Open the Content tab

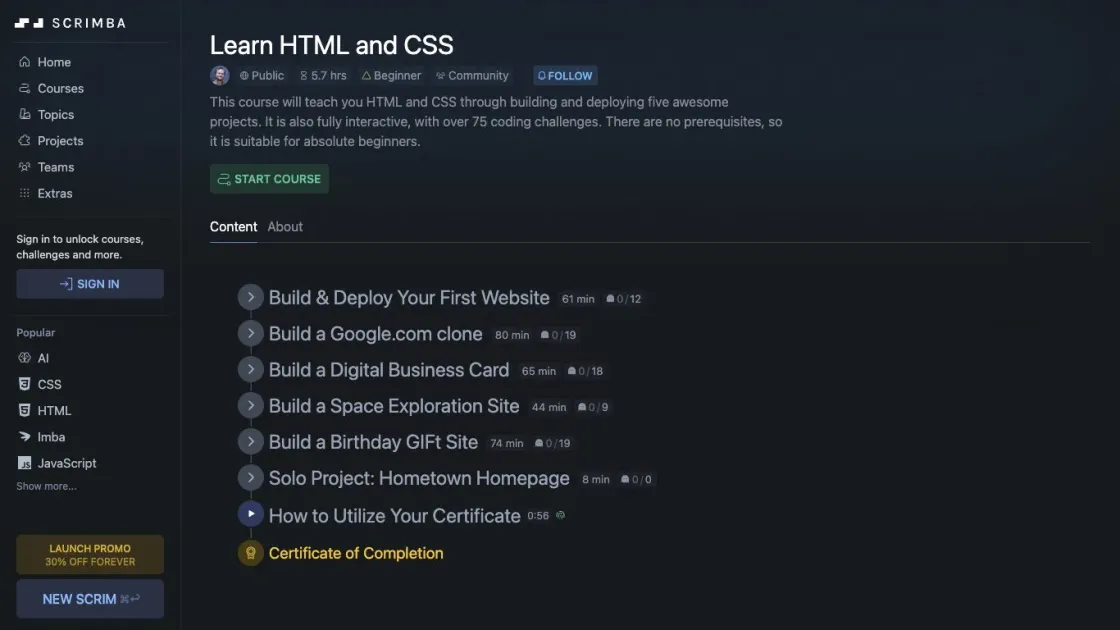click(x=233, y=226)
